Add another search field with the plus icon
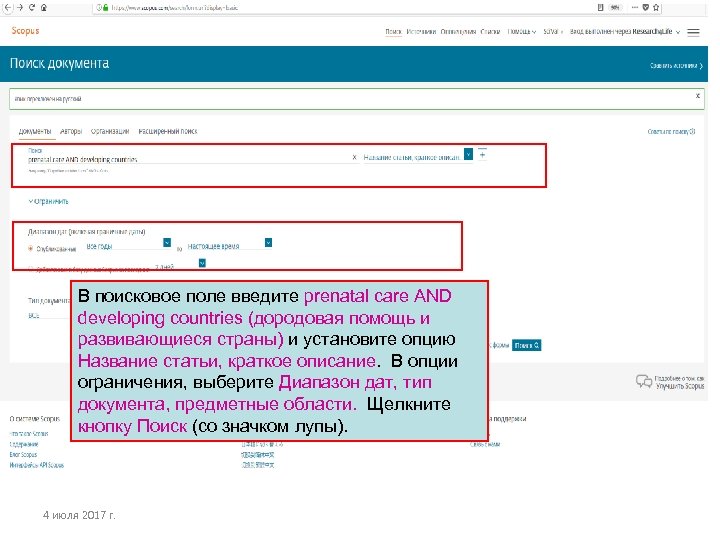The height and width of the screenshot is (540, 720). 482,154
